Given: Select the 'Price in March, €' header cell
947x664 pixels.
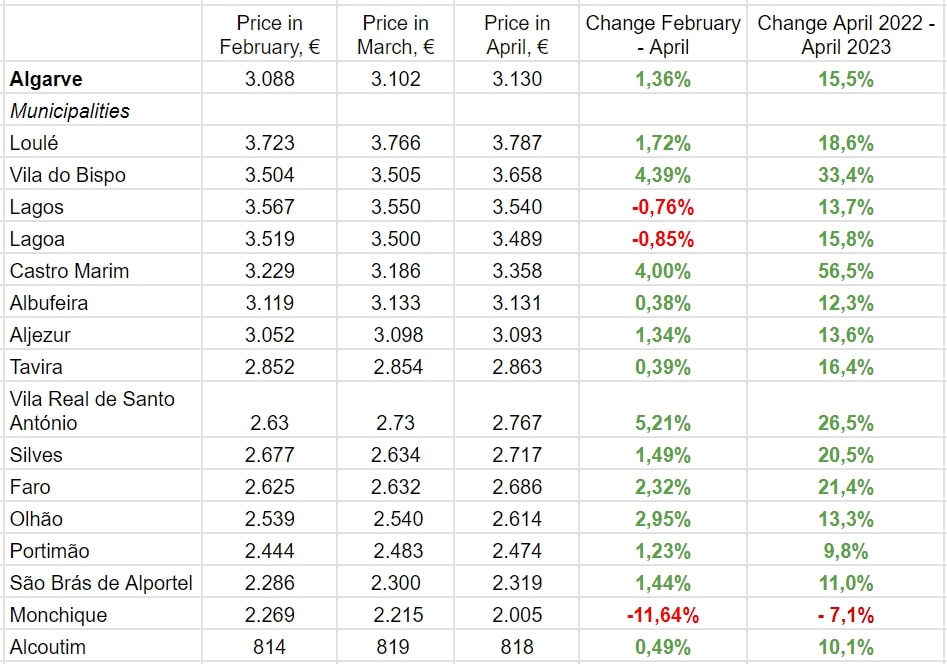Looking at the screenshot, I should click(x=395, y=35).
